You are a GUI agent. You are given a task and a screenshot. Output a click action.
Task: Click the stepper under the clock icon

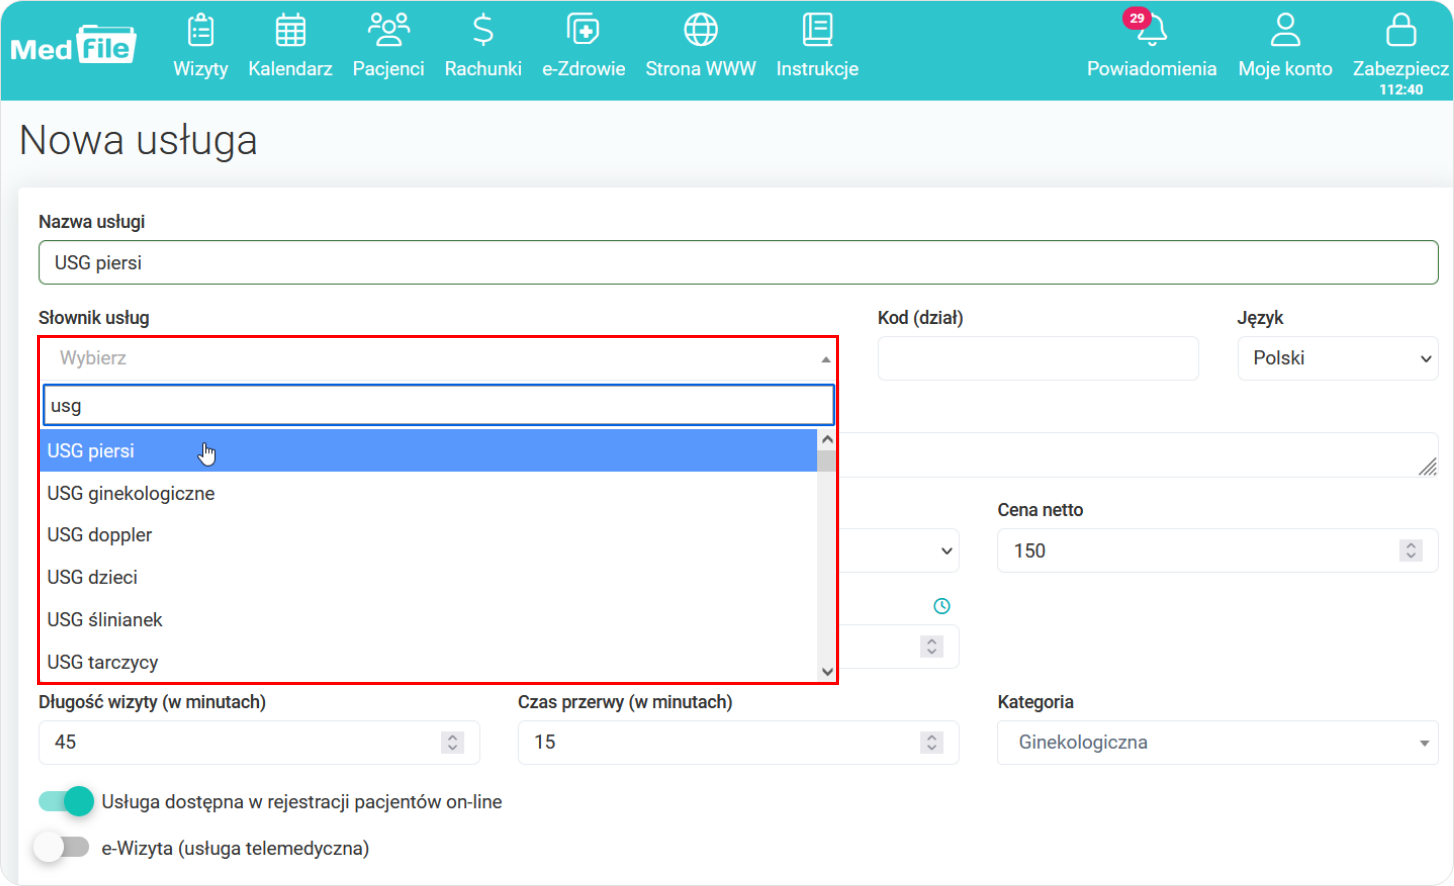coord(931,646)
